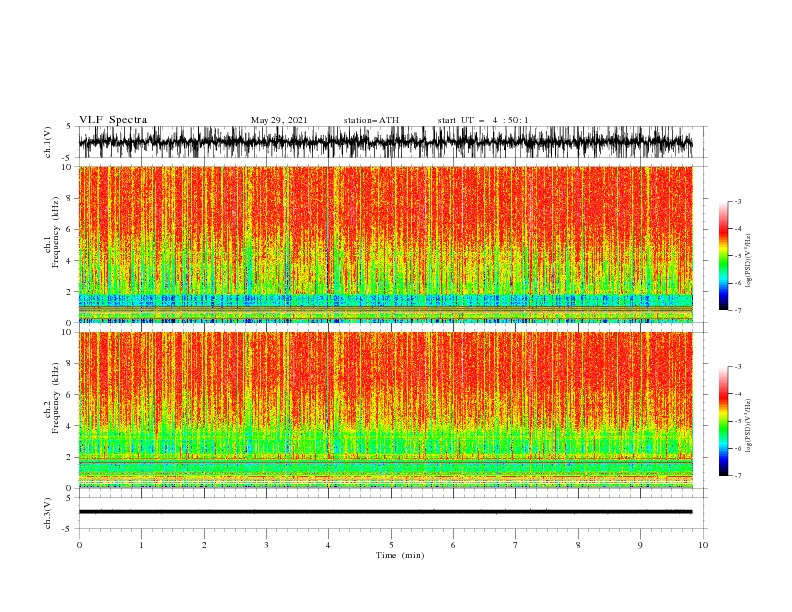Click the ch.3 flat waveform trace

[x=385, y=512]
